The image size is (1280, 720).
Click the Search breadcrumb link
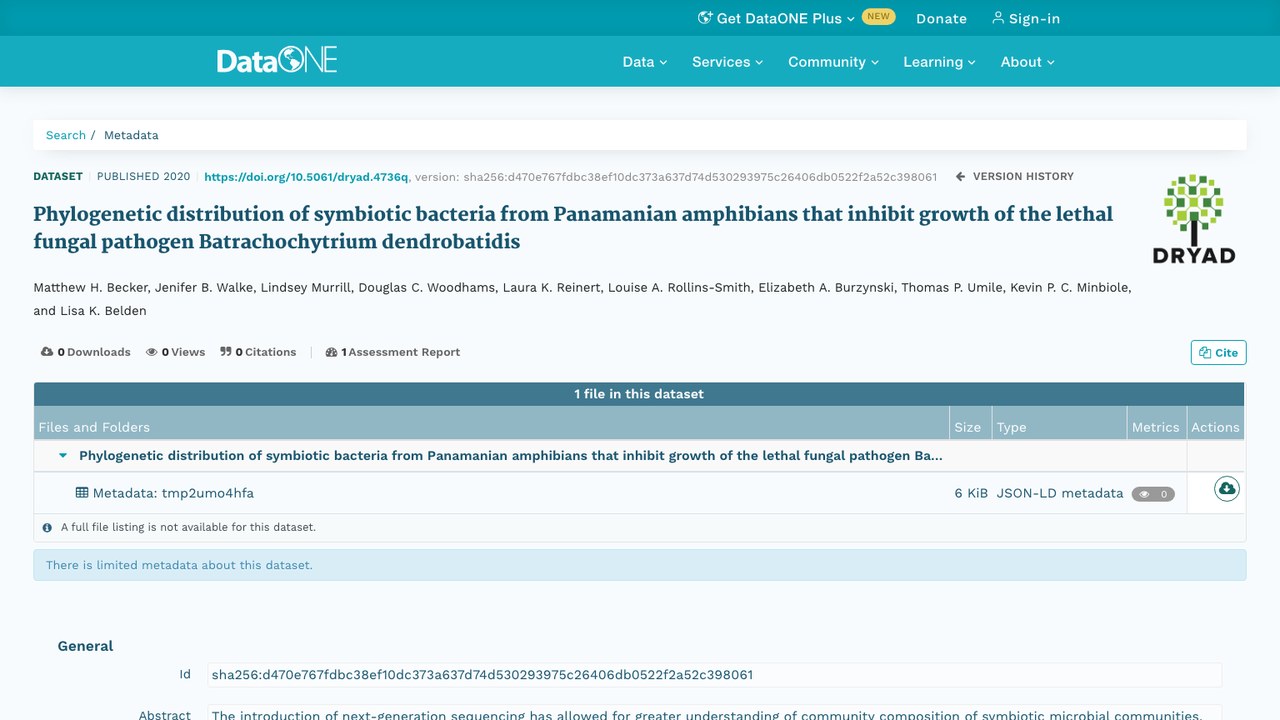pyautogui.click(x=66, y=135)
